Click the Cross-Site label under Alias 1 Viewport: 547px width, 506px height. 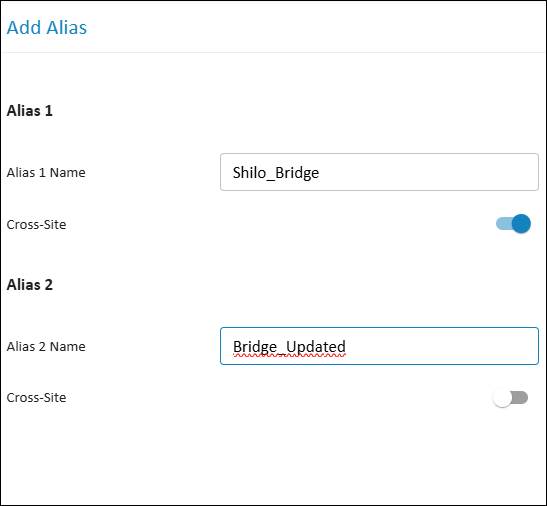pos(36,224)
